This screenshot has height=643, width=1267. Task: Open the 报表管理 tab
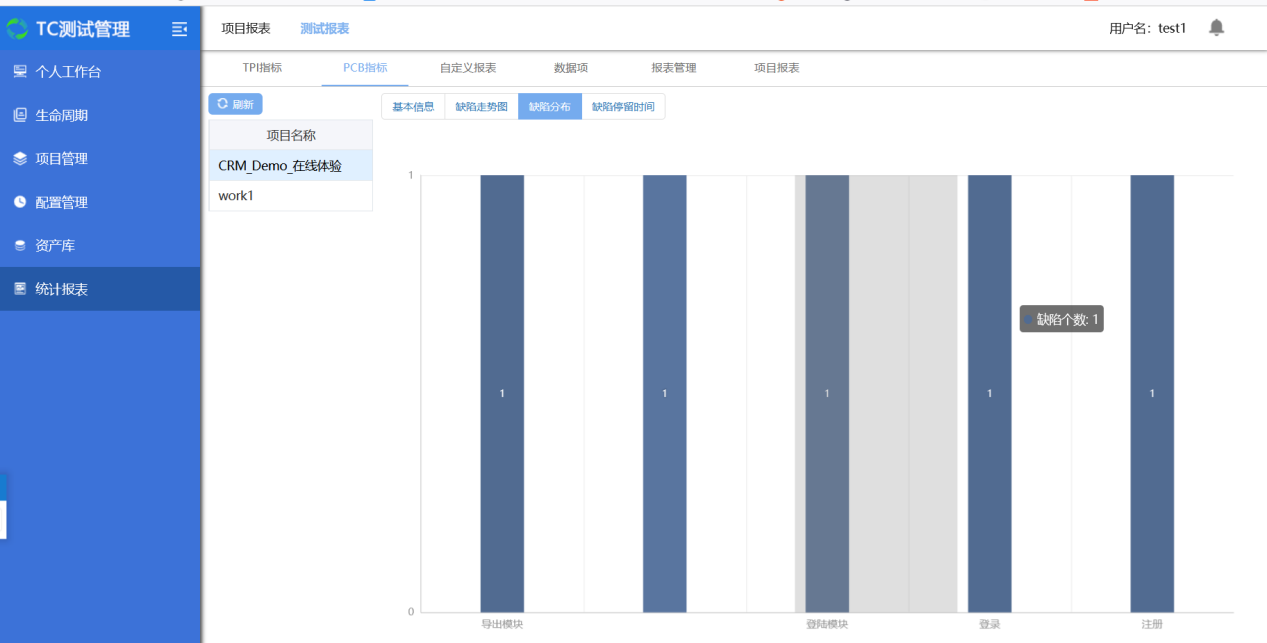pos(673,68)
